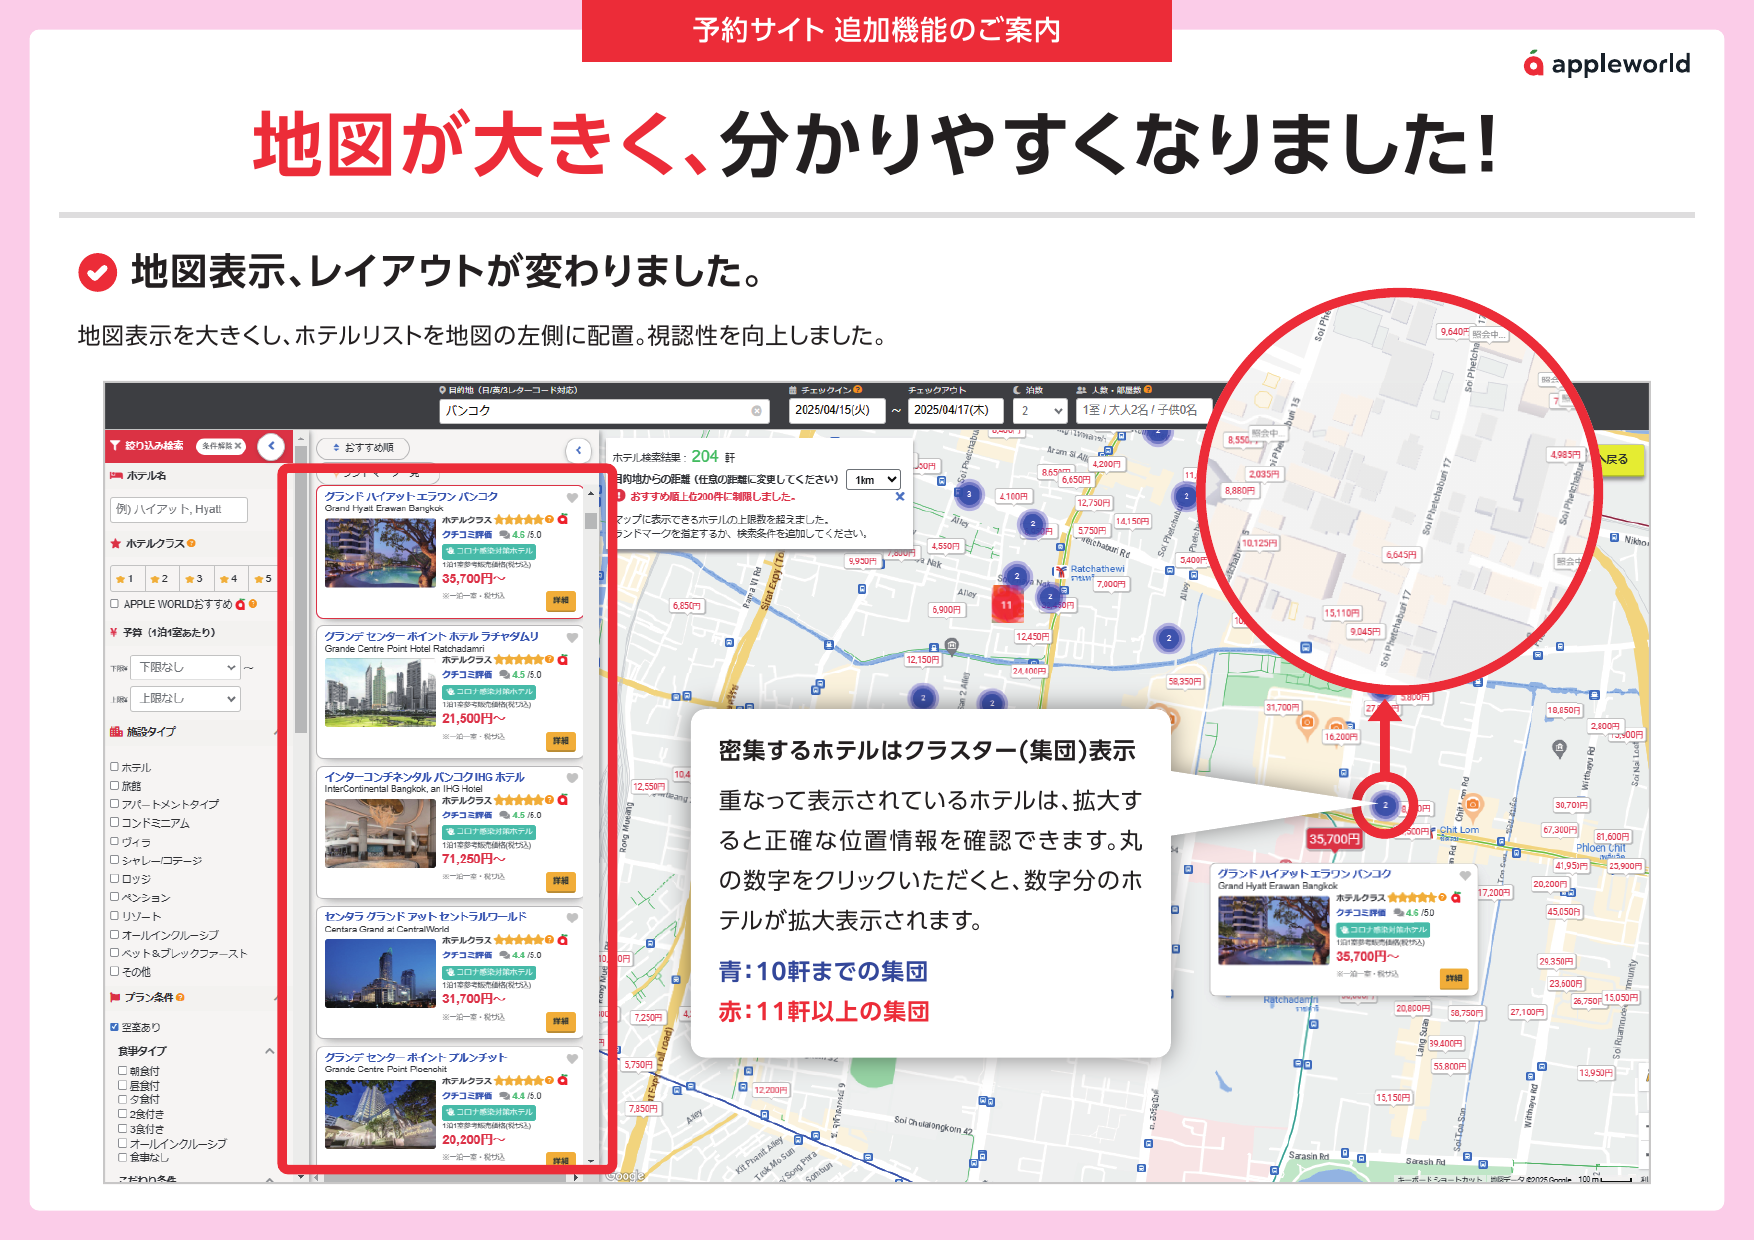Favorite InterContinental Bangkok heart icon
Screen dimensions: 1754x1241
pos(572,777)
